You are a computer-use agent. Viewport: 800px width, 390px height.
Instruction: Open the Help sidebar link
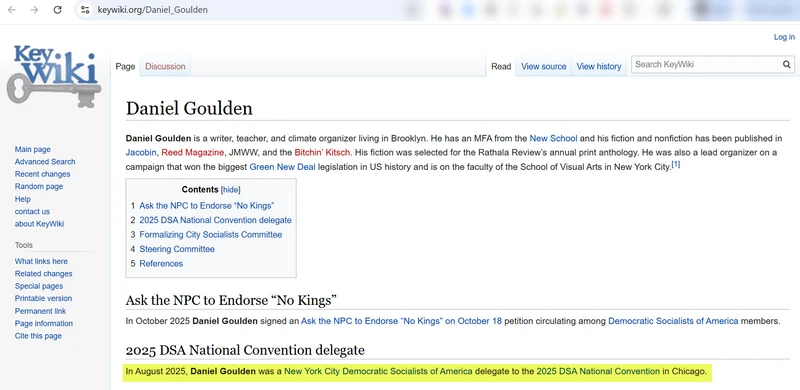(x=22, y=199)
